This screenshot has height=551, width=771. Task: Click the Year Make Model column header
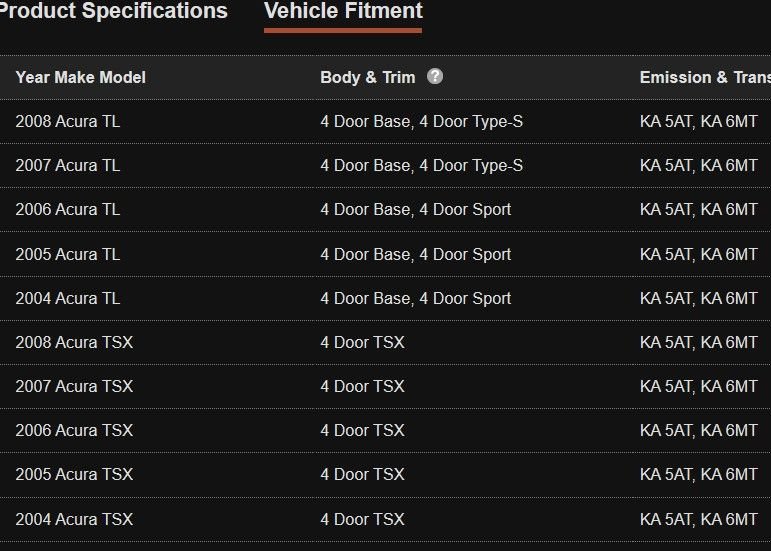pyautogui.click(x=81, y=77)
